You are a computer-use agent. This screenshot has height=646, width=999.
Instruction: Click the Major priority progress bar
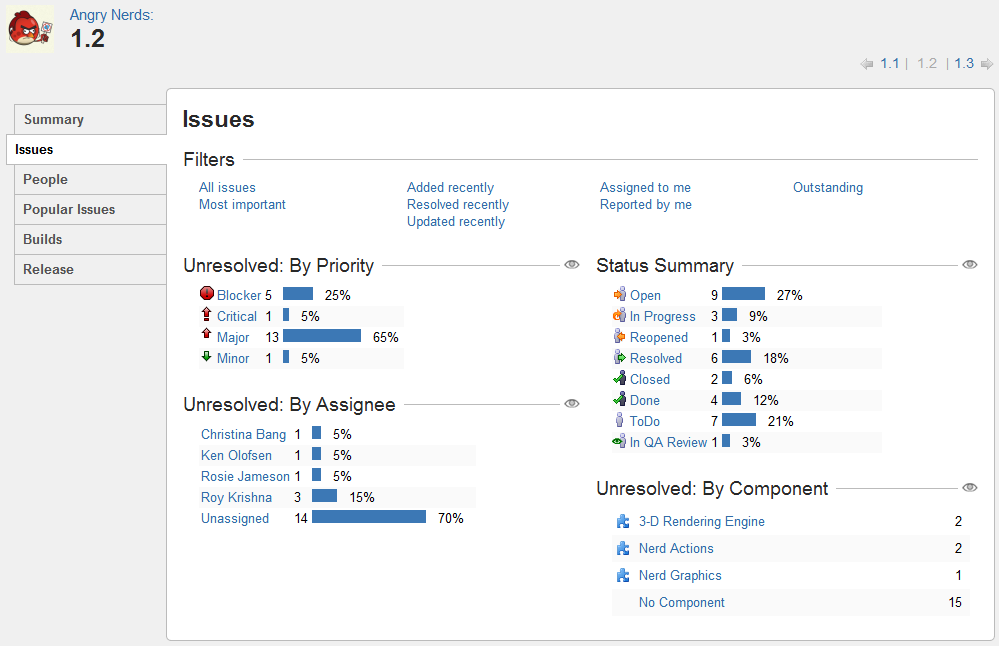pos(322,336)
